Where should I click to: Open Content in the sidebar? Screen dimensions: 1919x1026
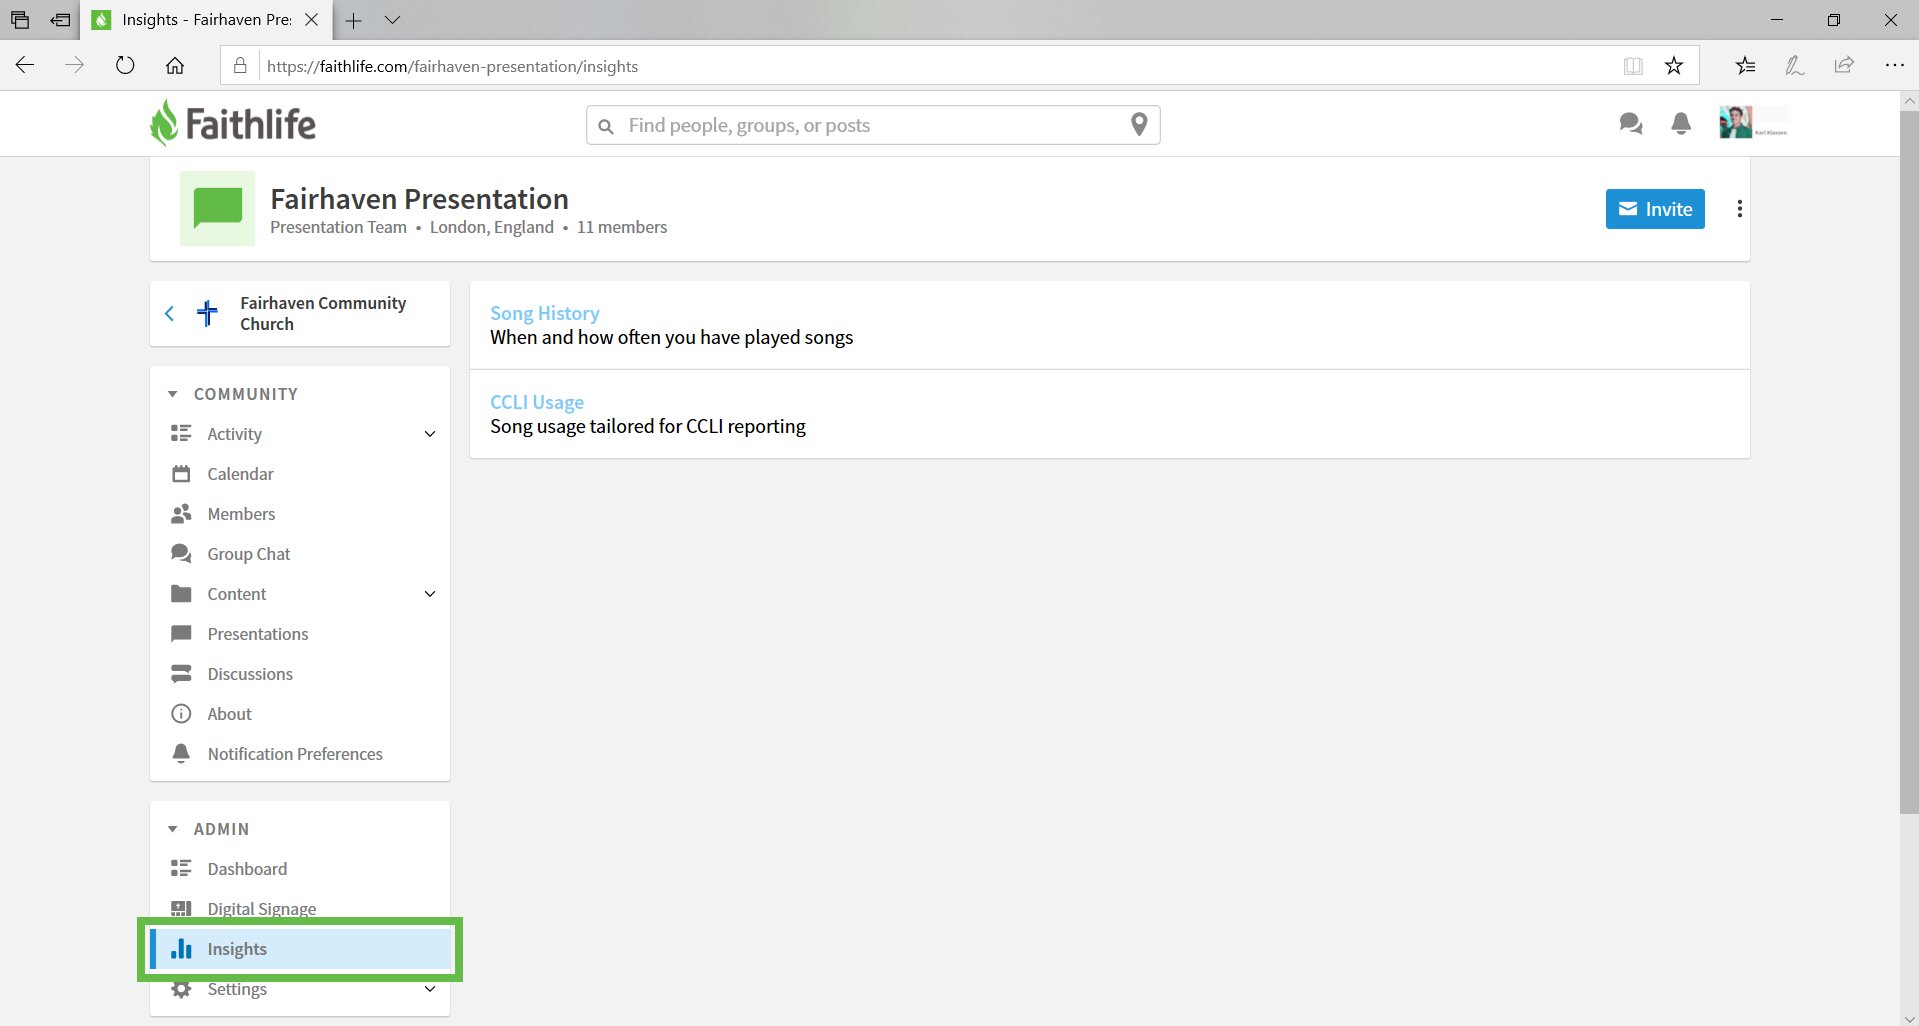[x=237, y=594]
